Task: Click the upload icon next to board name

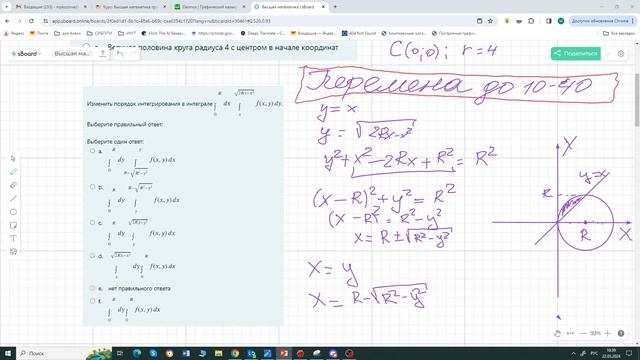Action: 103,53
